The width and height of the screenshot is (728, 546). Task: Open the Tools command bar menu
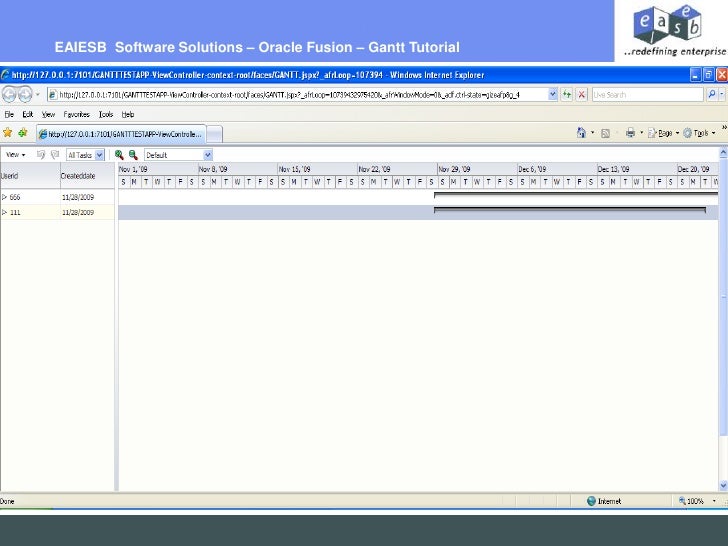click(699, 133)
